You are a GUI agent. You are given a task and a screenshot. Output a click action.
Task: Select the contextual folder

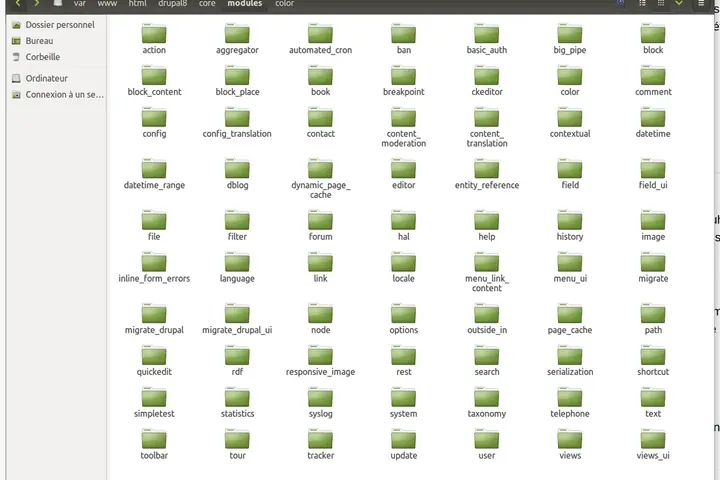[x=570, y=122]
